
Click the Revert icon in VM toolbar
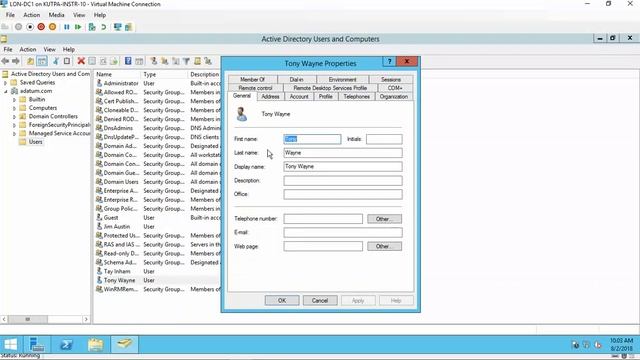click(104, 27)
